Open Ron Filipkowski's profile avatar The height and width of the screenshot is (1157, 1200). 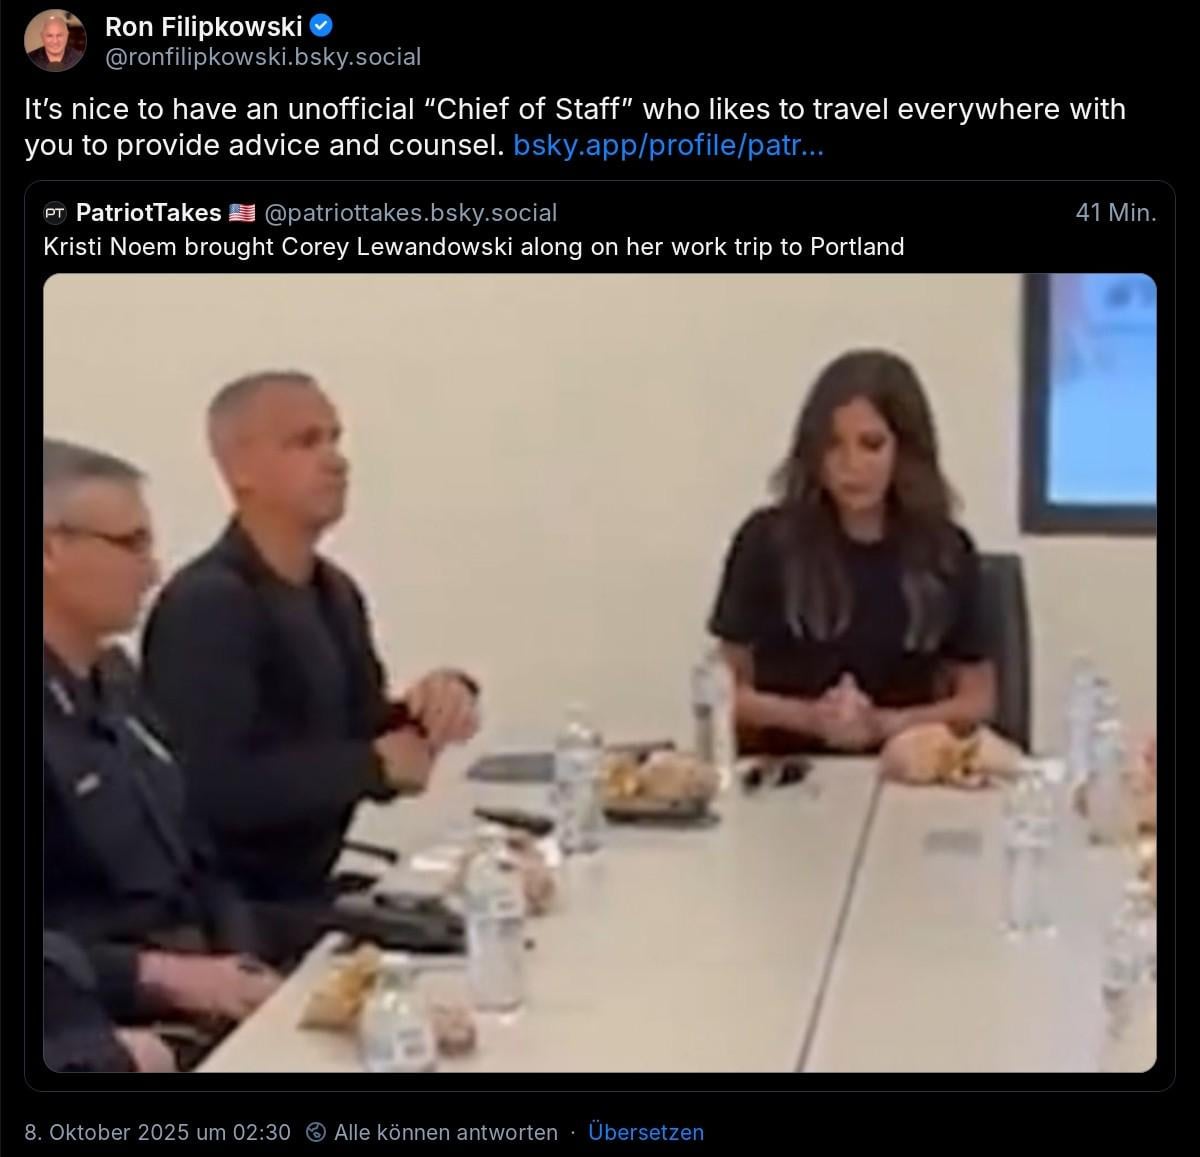(56, 40)
